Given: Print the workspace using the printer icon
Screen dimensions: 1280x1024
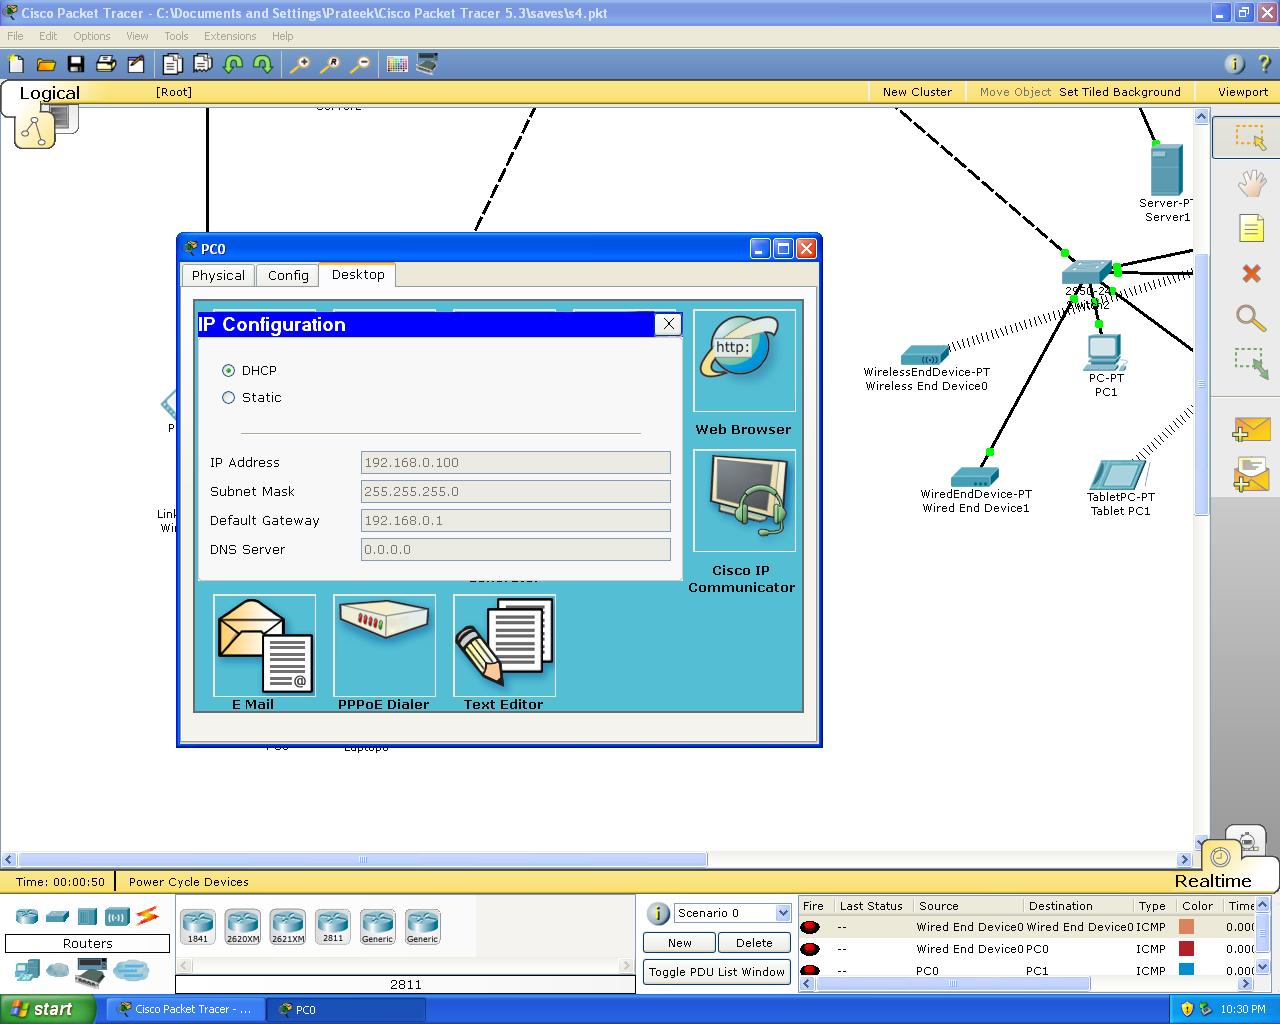Looking at the screenshot, I should click(106, 64).
